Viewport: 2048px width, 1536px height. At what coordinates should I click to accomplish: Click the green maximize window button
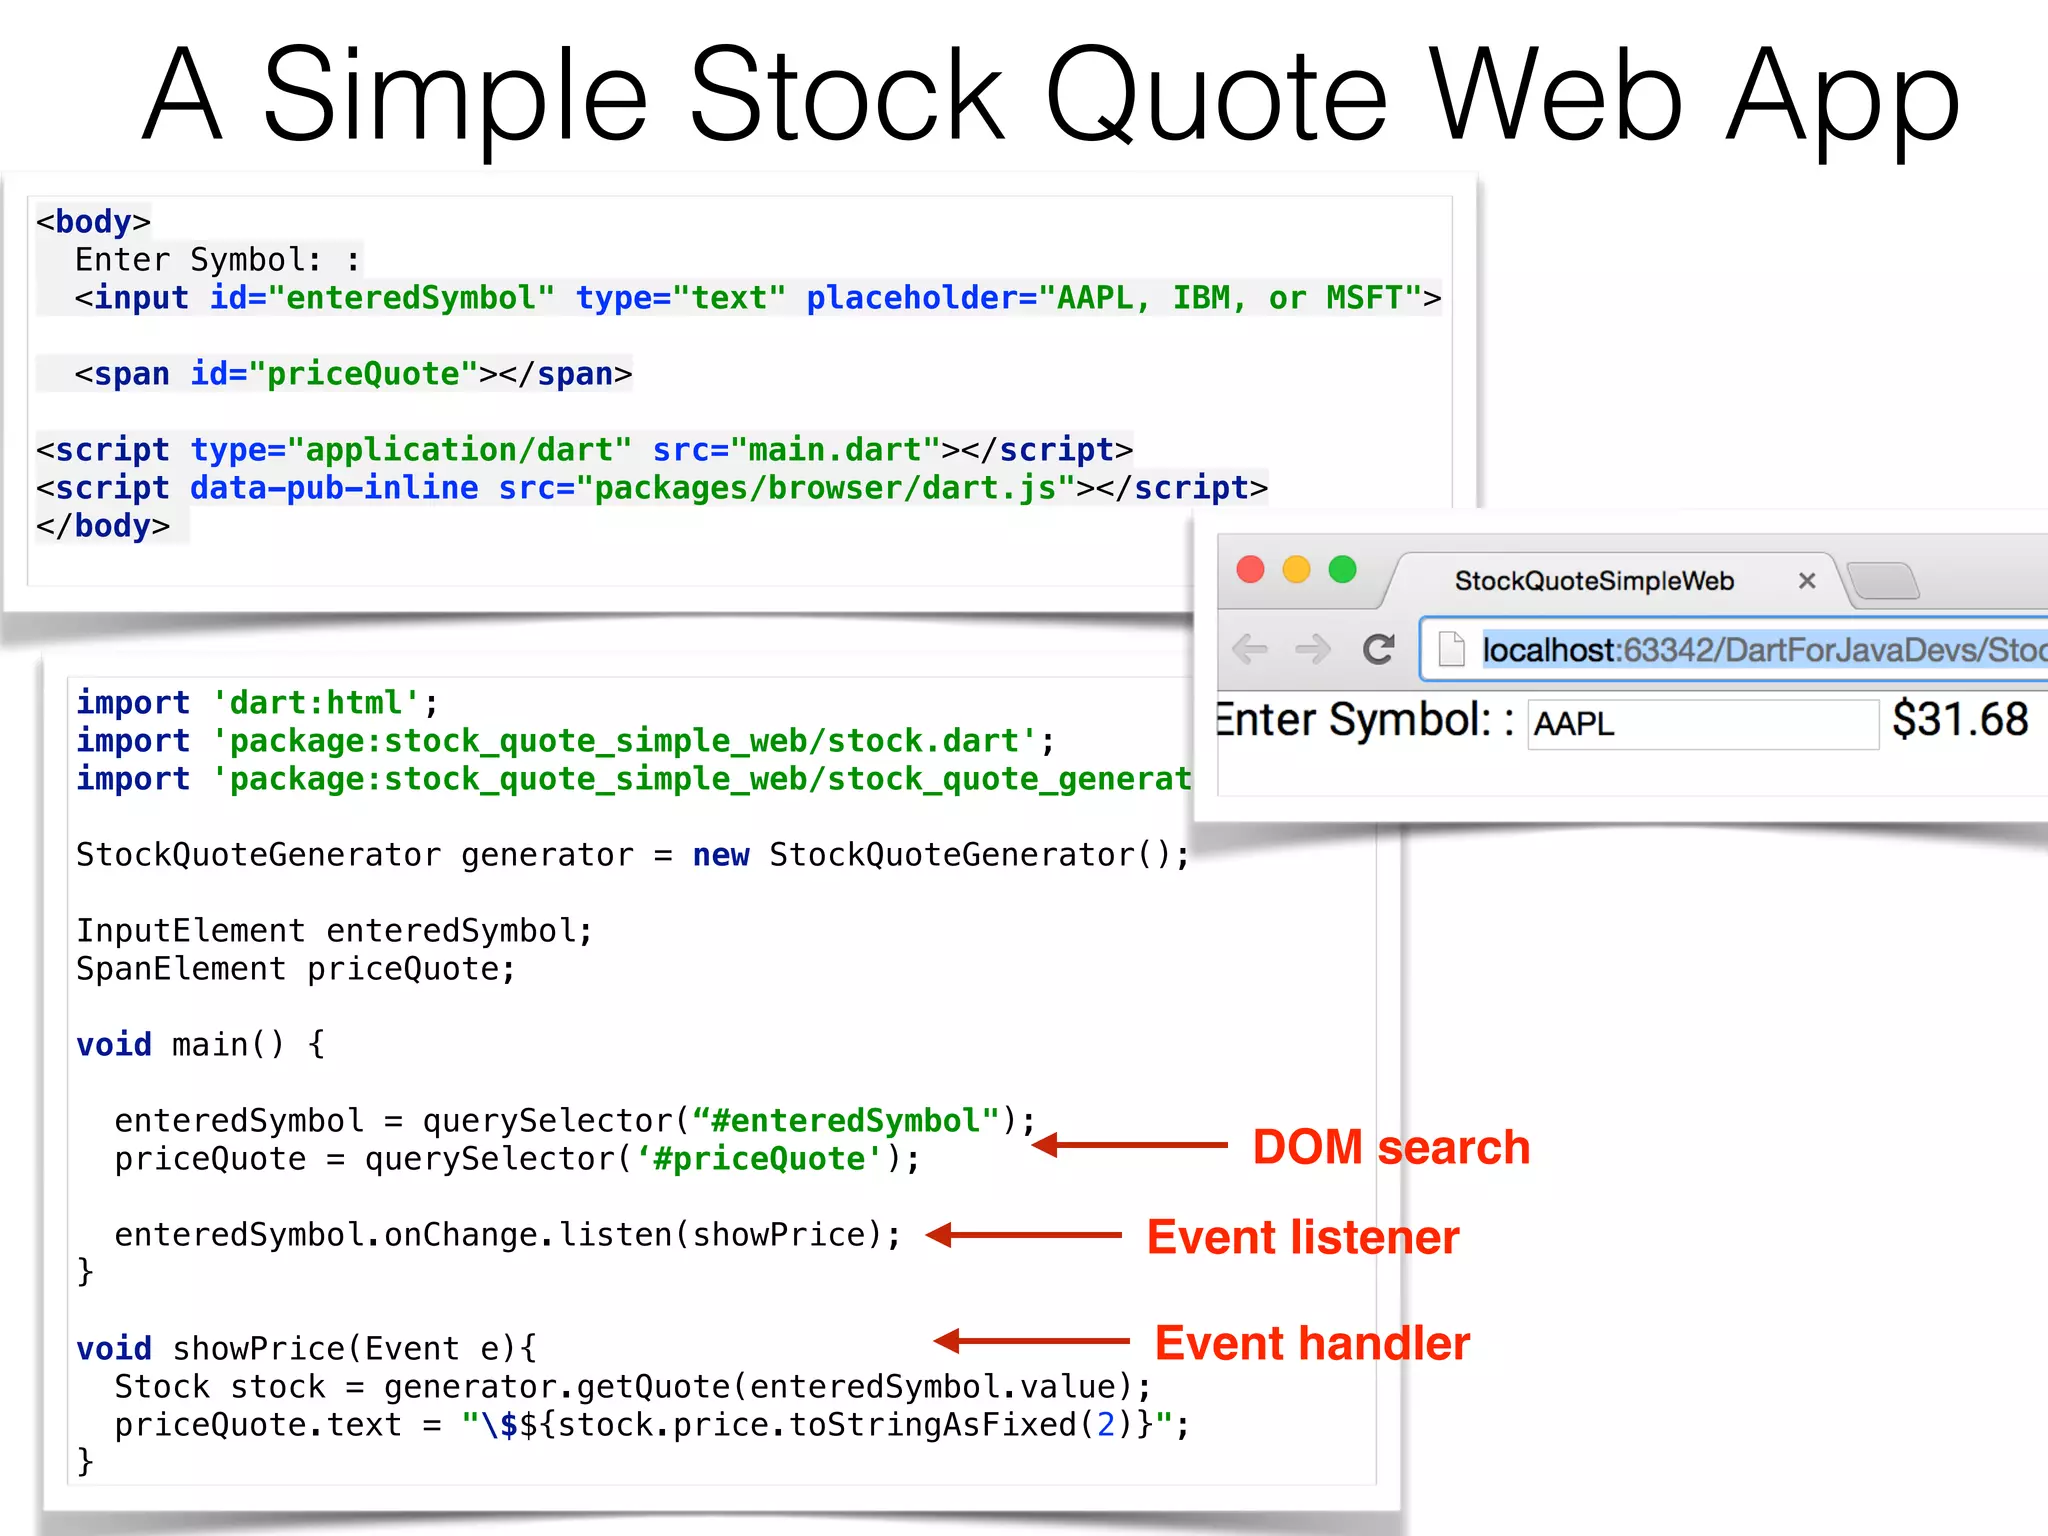click(1342, 570)
